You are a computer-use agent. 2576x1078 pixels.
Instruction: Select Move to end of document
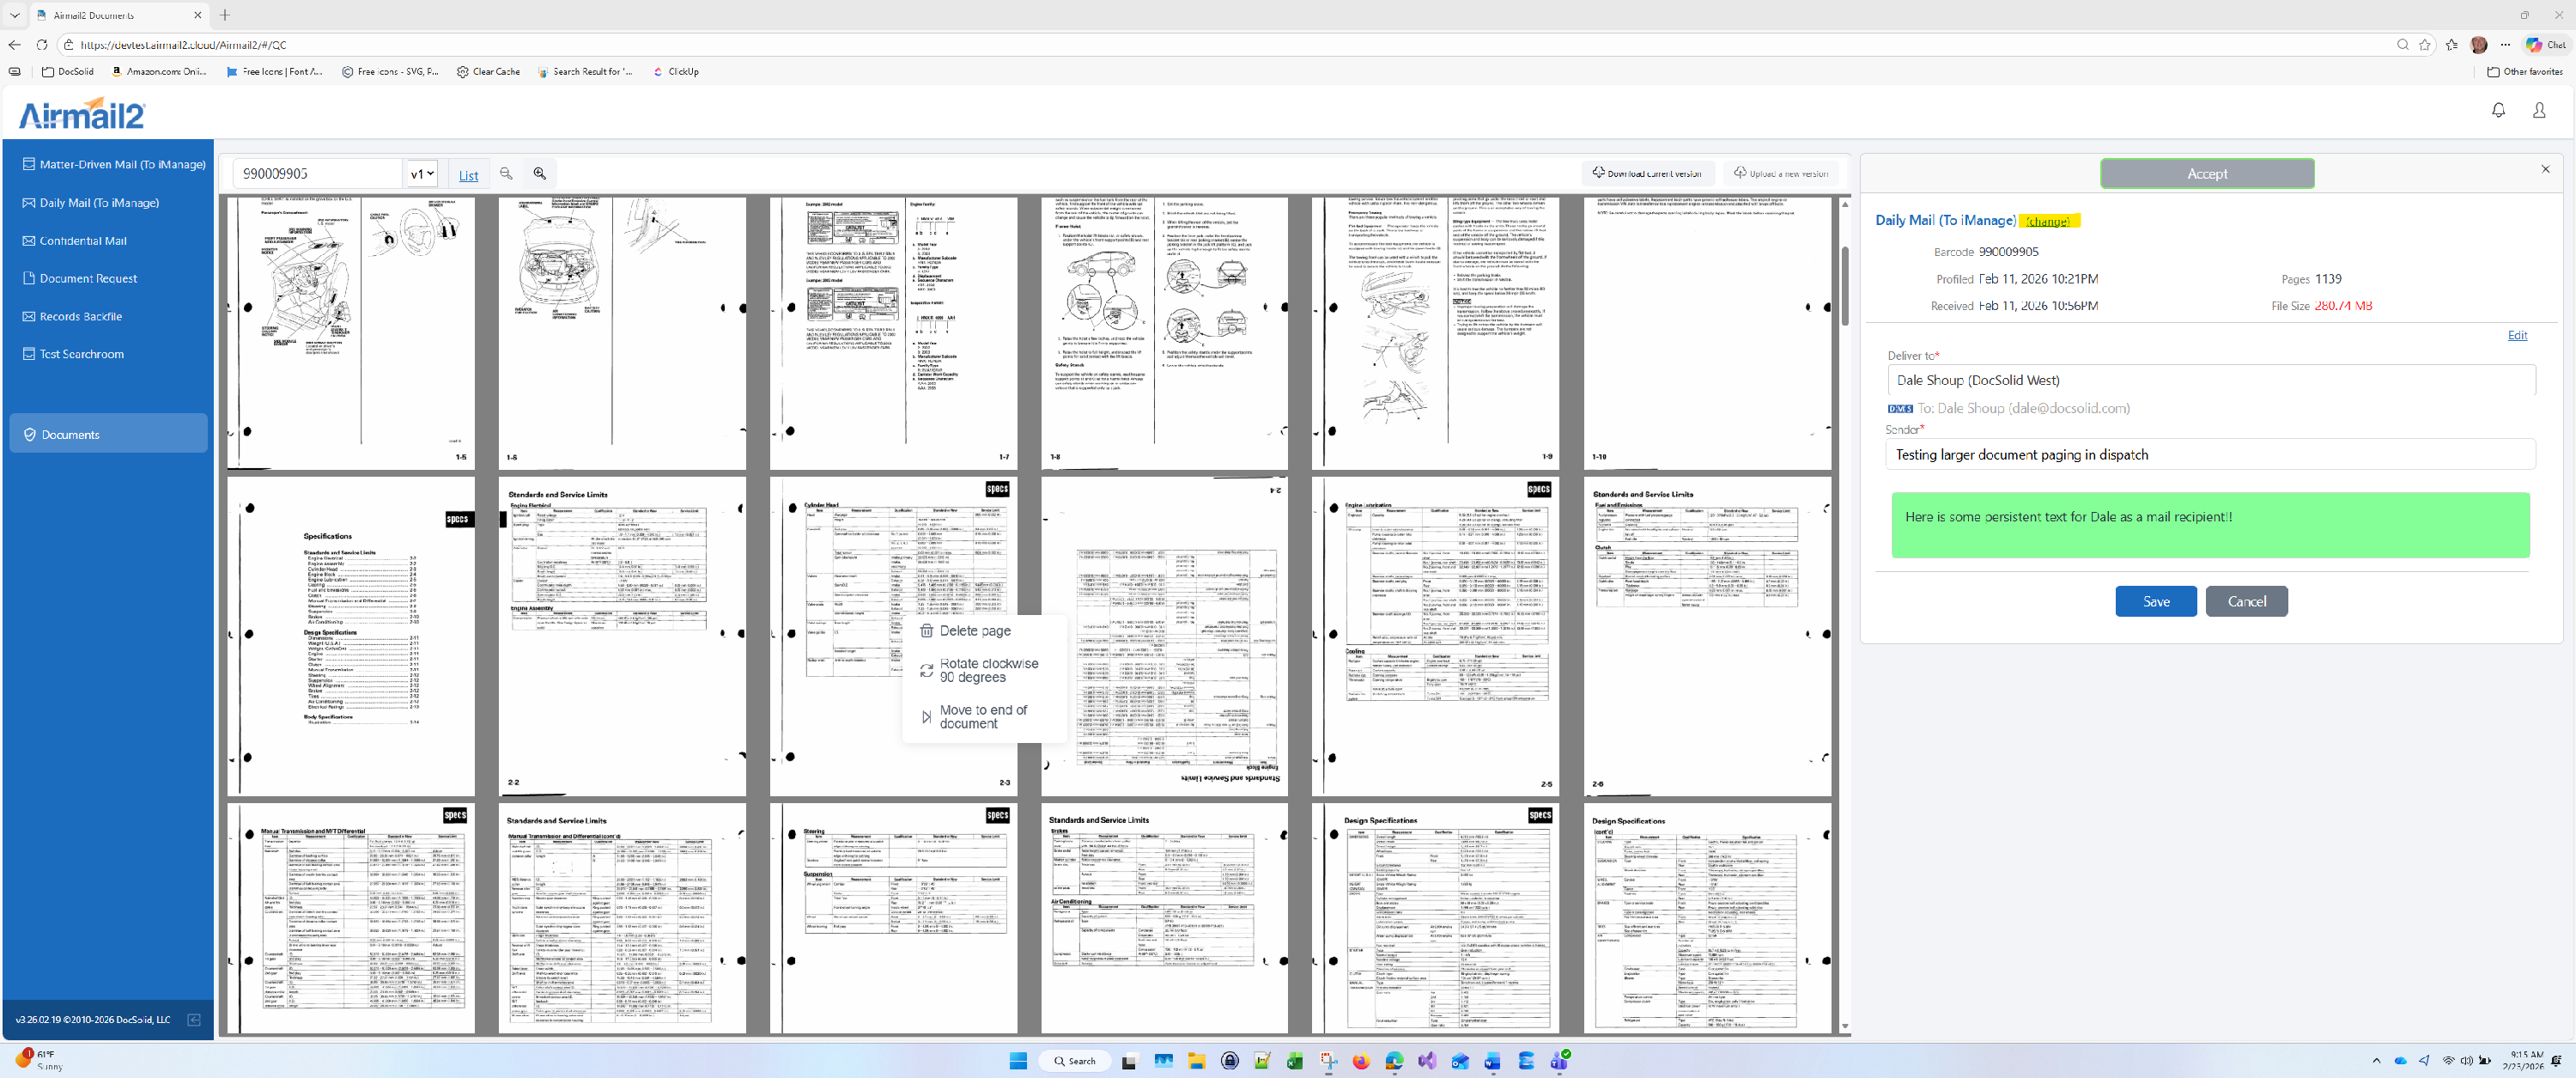point(982,716)
